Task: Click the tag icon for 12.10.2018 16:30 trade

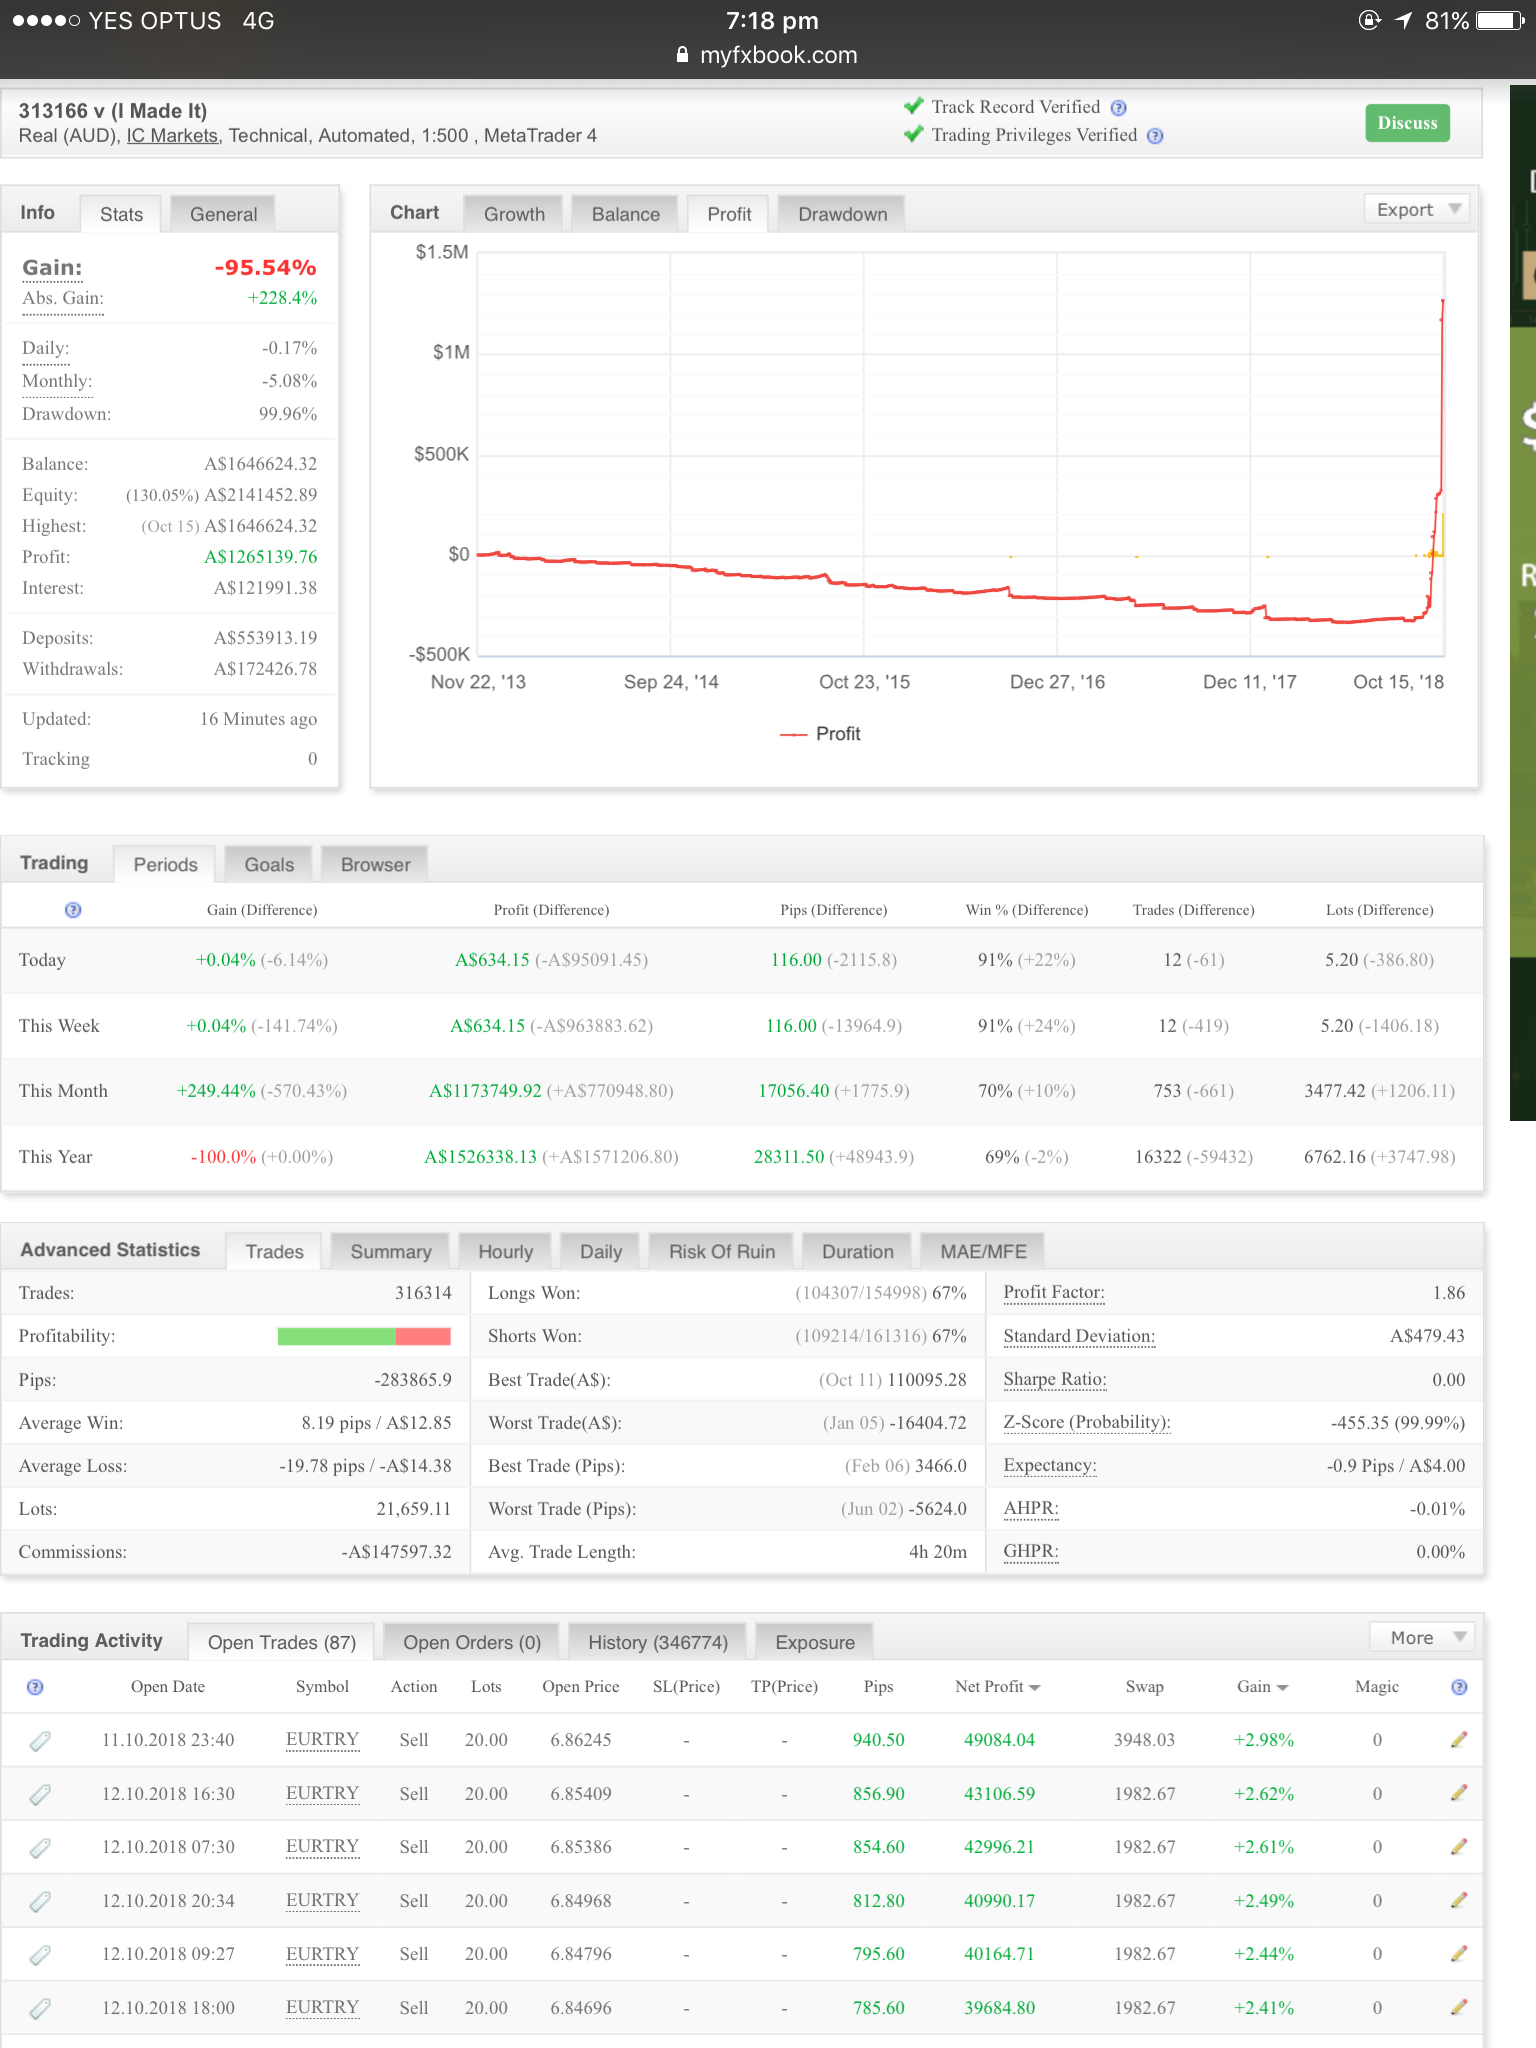Action: (x=40, y=1795)
